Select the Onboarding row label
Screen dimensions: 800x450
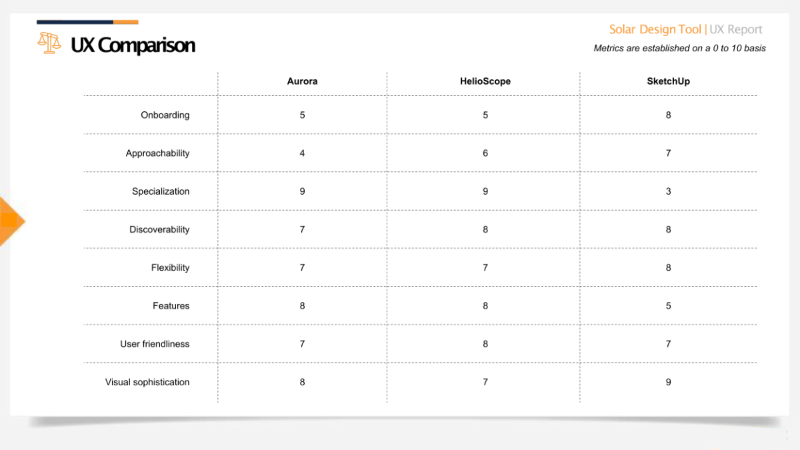pyautogui.click(x=165, y=115)
